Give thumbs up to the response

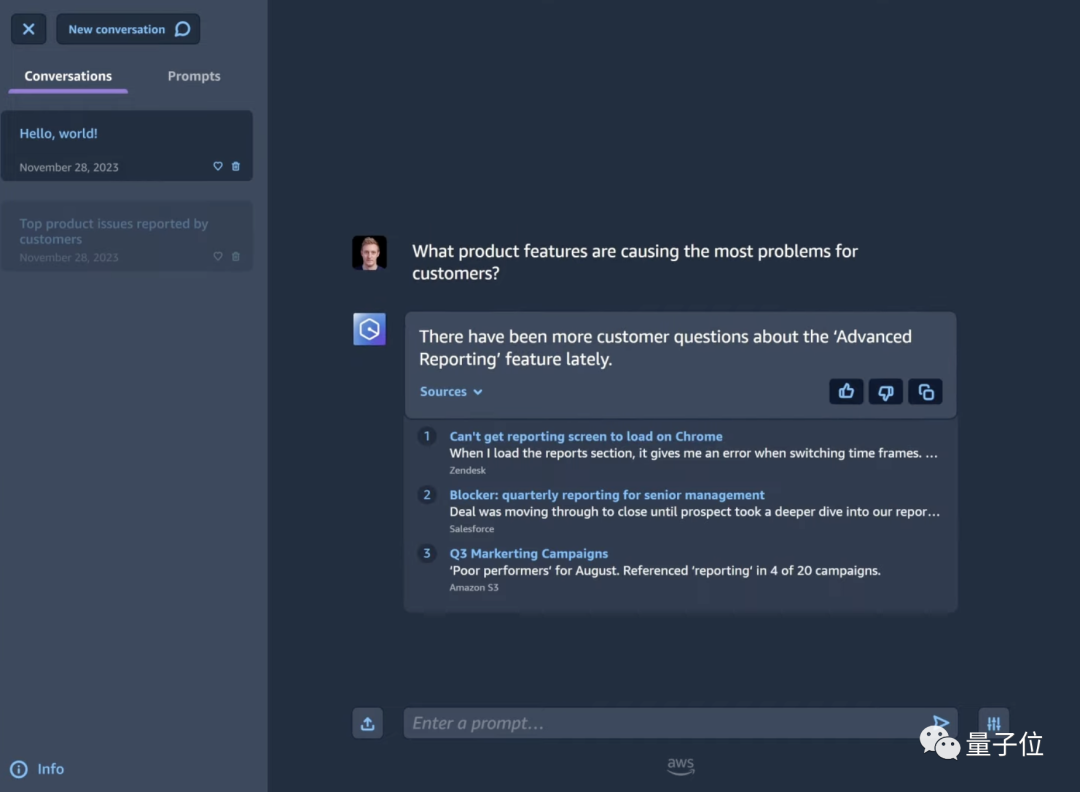click(x=846, y=392)
